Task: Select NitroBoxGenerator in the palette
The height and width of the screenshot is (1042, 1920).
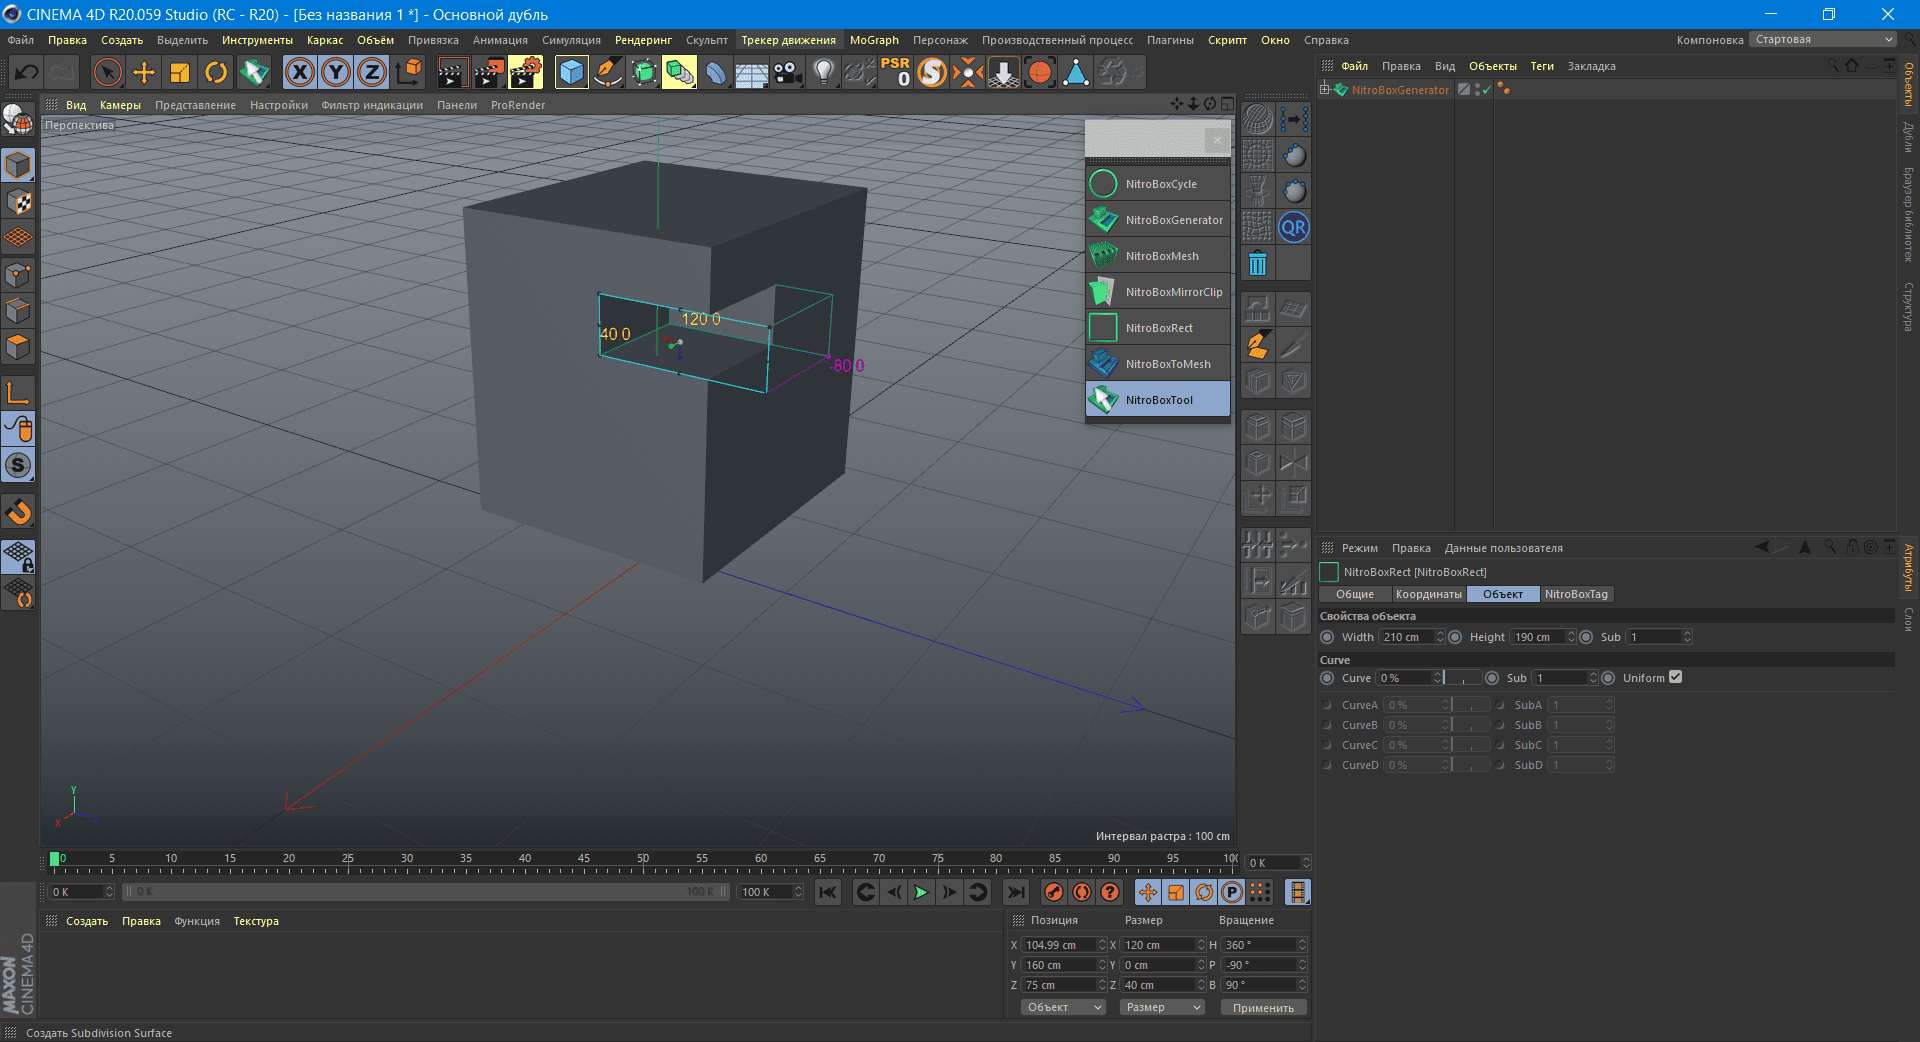Action: click(1158, 220)
